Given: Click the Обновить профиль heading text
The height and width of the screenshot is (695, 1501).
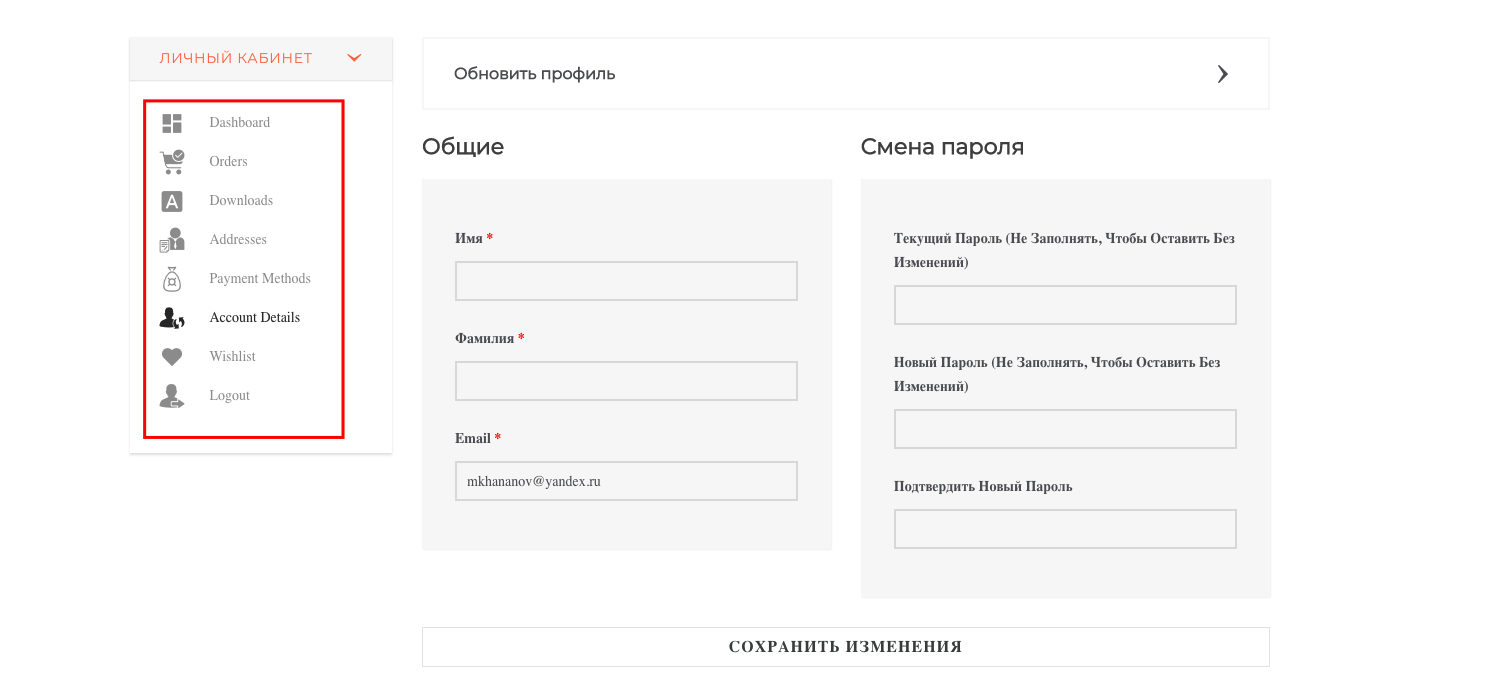Looking at the screenshot, I should [535, 74].
